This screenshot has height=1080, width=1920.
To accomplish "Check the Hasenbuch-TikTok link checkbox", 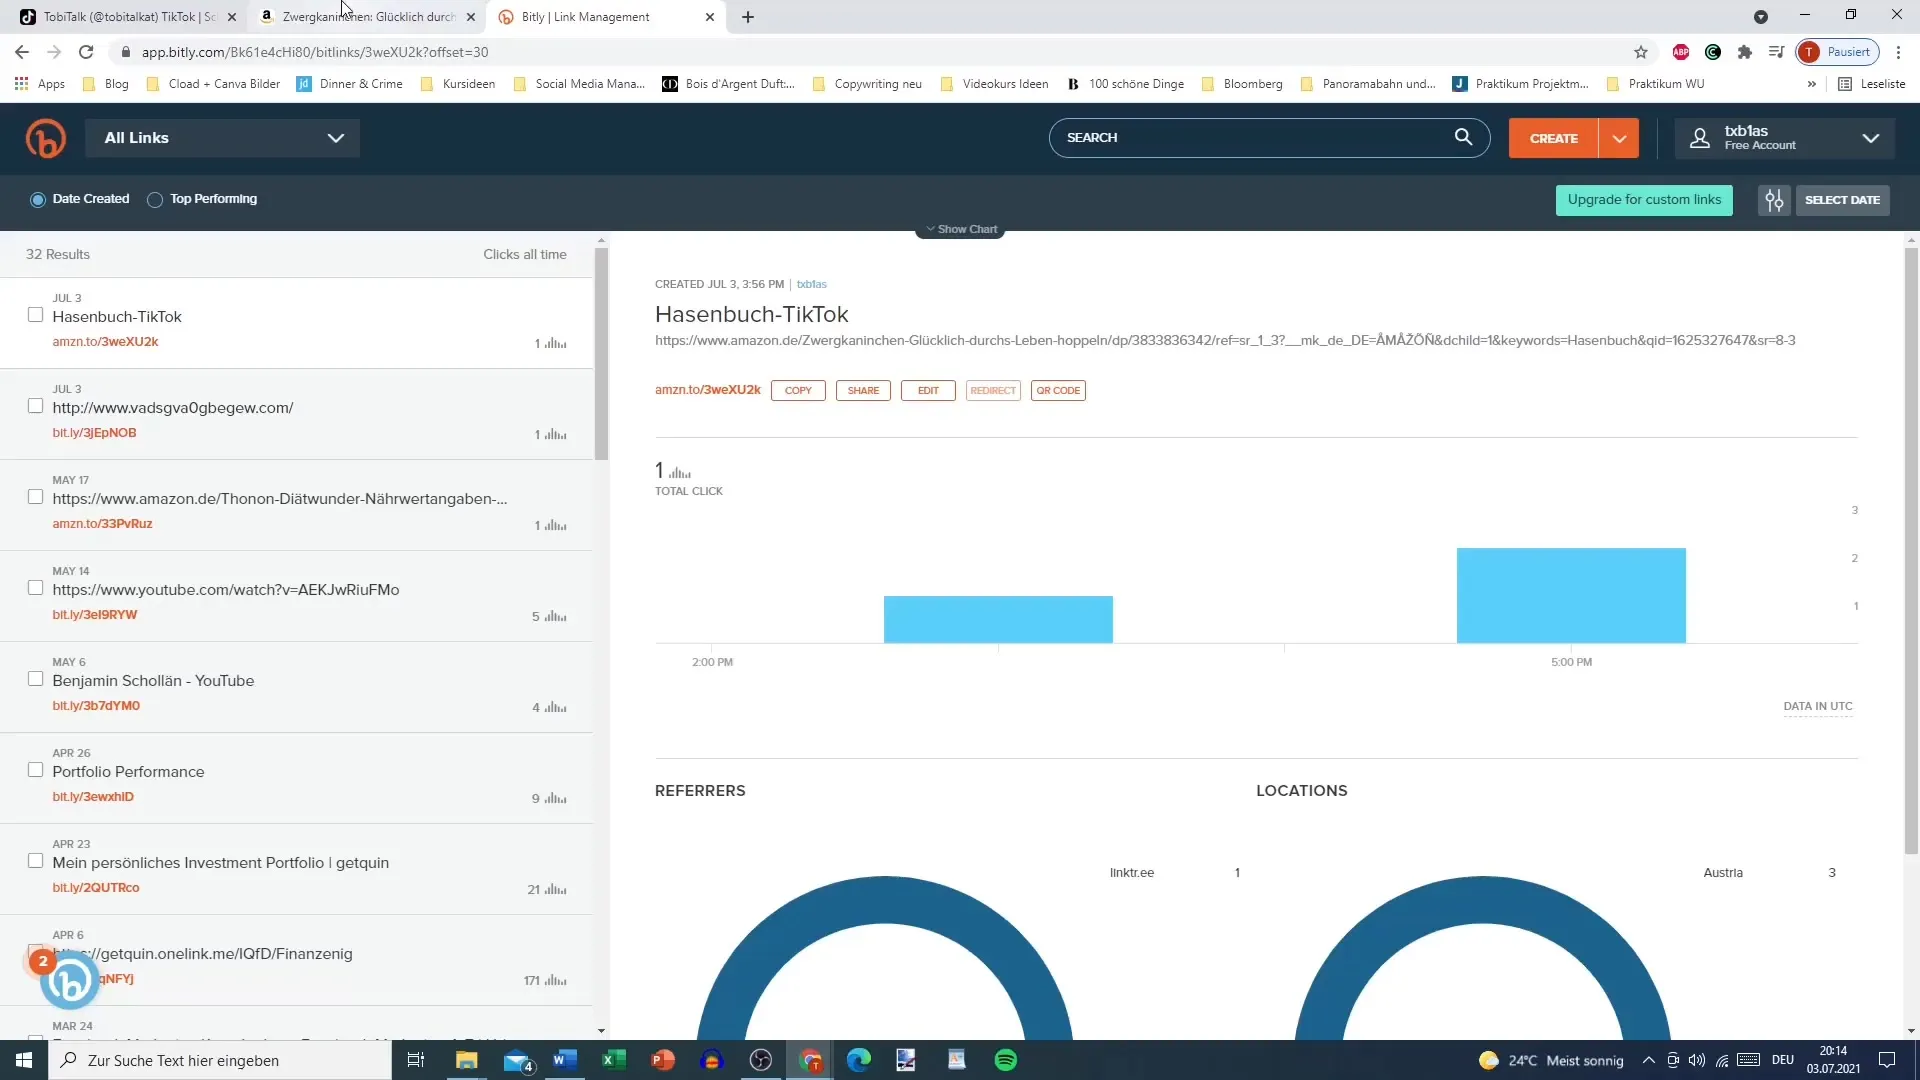I will [x=35, y=315].
